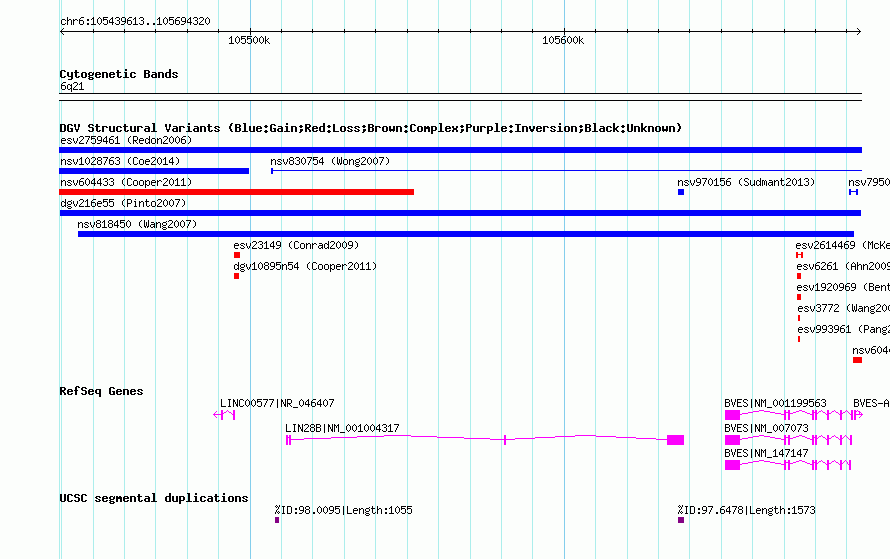Click the nsv604433 (Cooper2011) red loss bar
The height and width of the screenshot is (559, 890).
pos(236,192)
